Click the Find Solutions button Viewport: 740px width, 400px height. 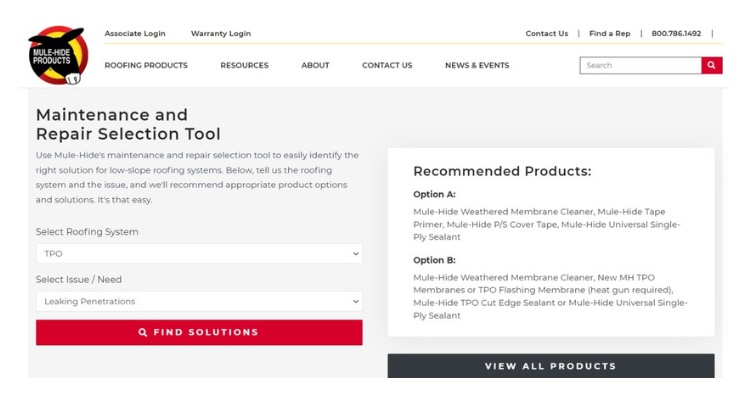coord(199,333)
